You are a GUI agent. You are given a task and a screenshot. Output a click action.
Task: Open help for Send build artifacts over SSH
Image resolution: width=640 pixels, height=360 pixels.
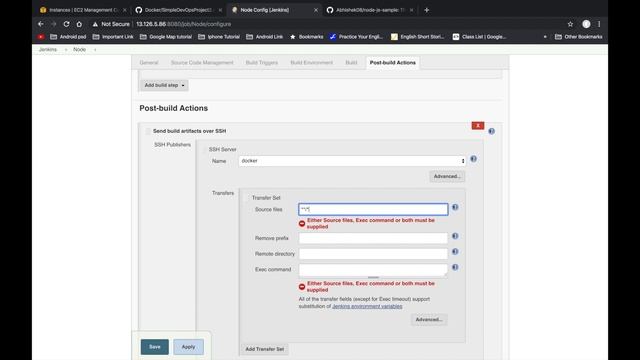[491, 131]
